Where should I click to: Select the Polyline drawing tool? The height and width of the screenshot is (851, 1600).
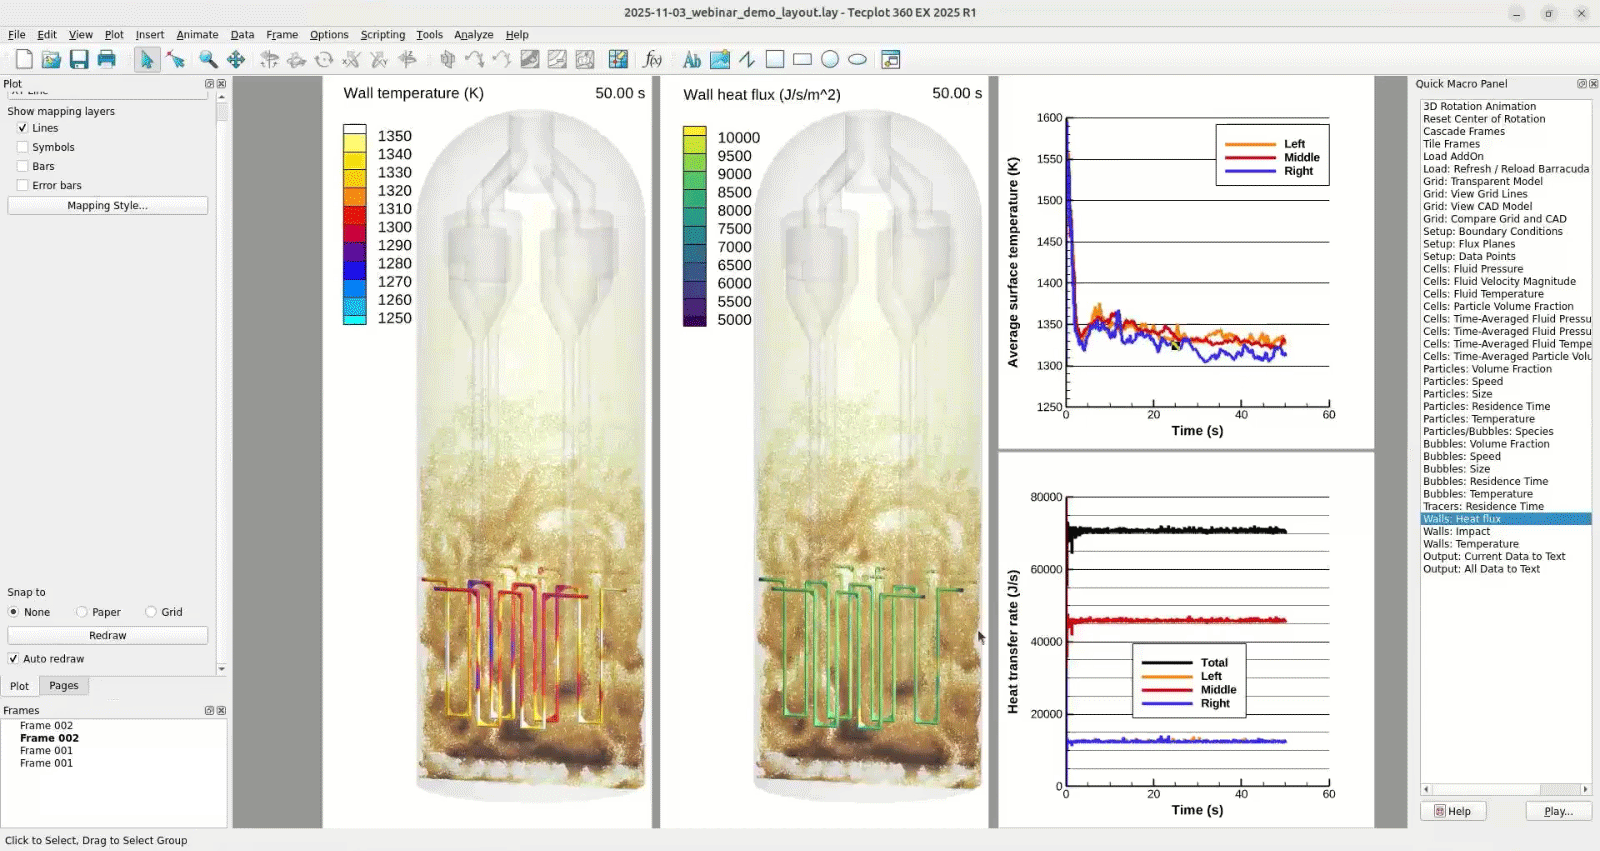coord(747,60)
